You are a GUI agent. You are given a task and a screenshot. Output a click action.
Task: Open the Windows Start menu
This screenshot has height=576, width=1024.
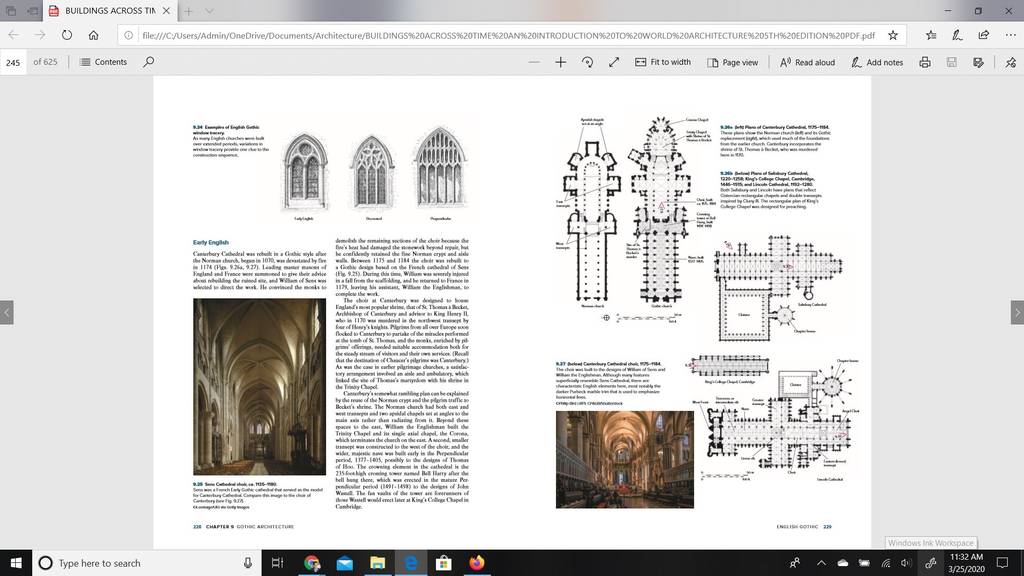point(16,563)
